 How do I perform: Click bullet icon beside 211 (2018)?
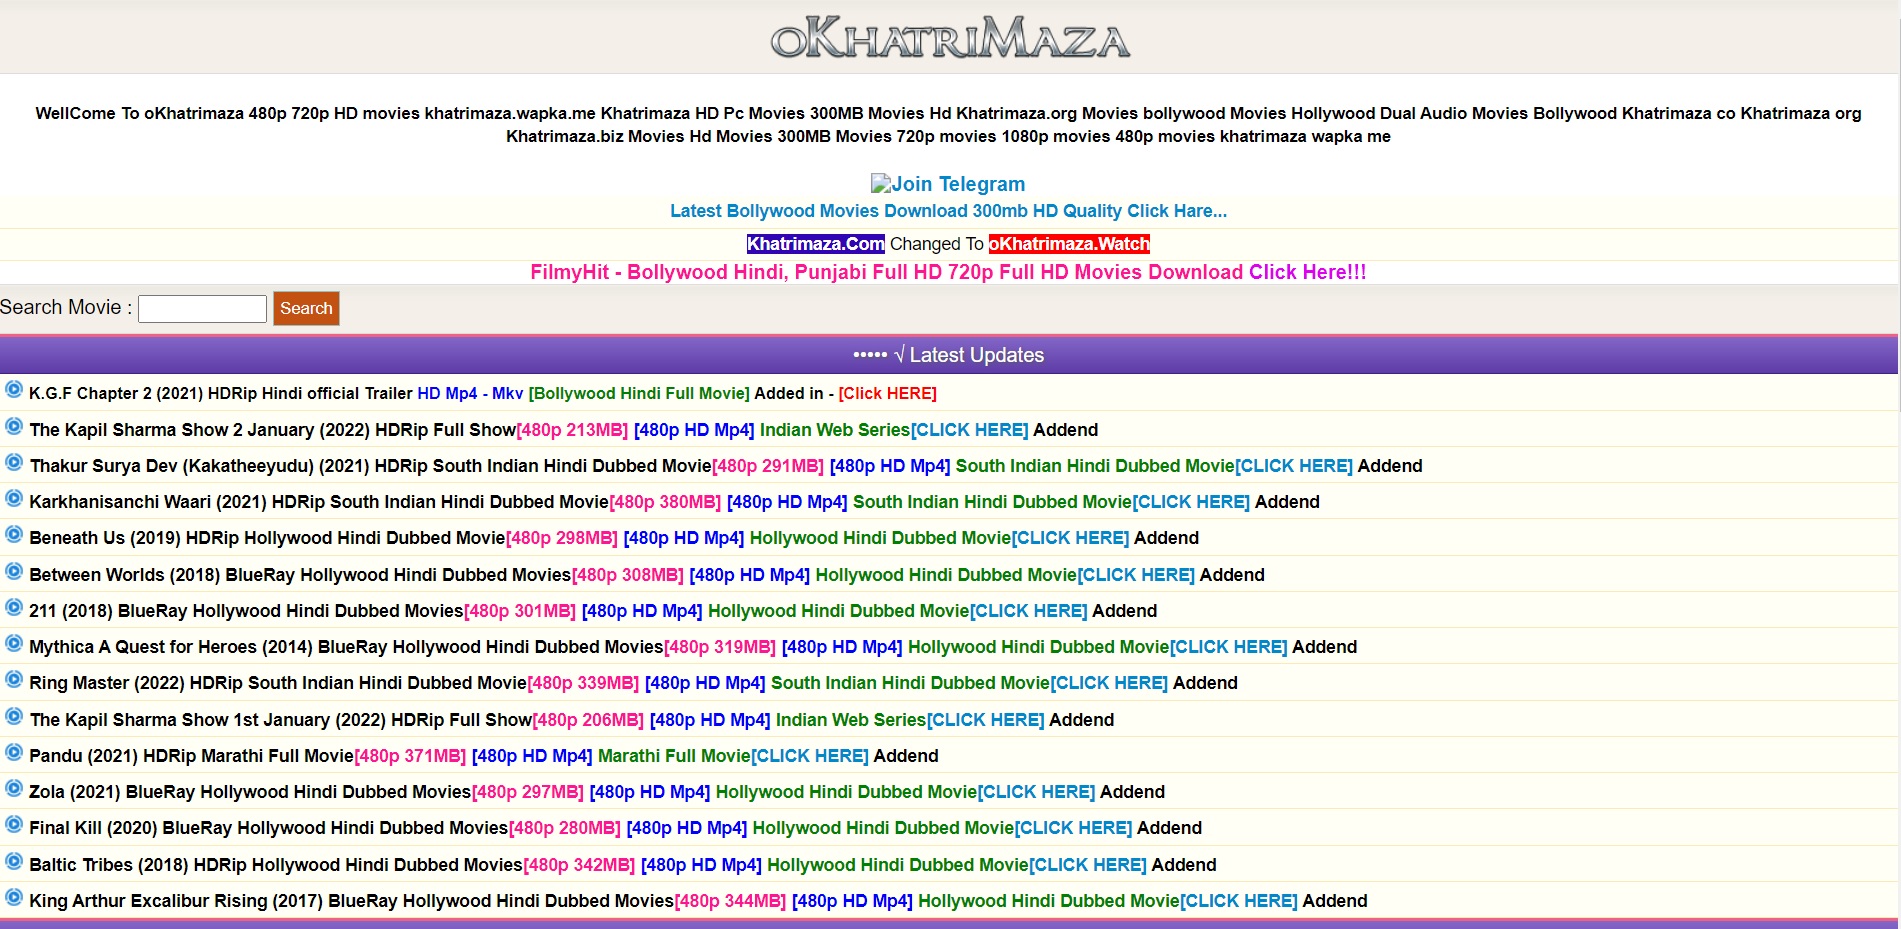point(14,607)
